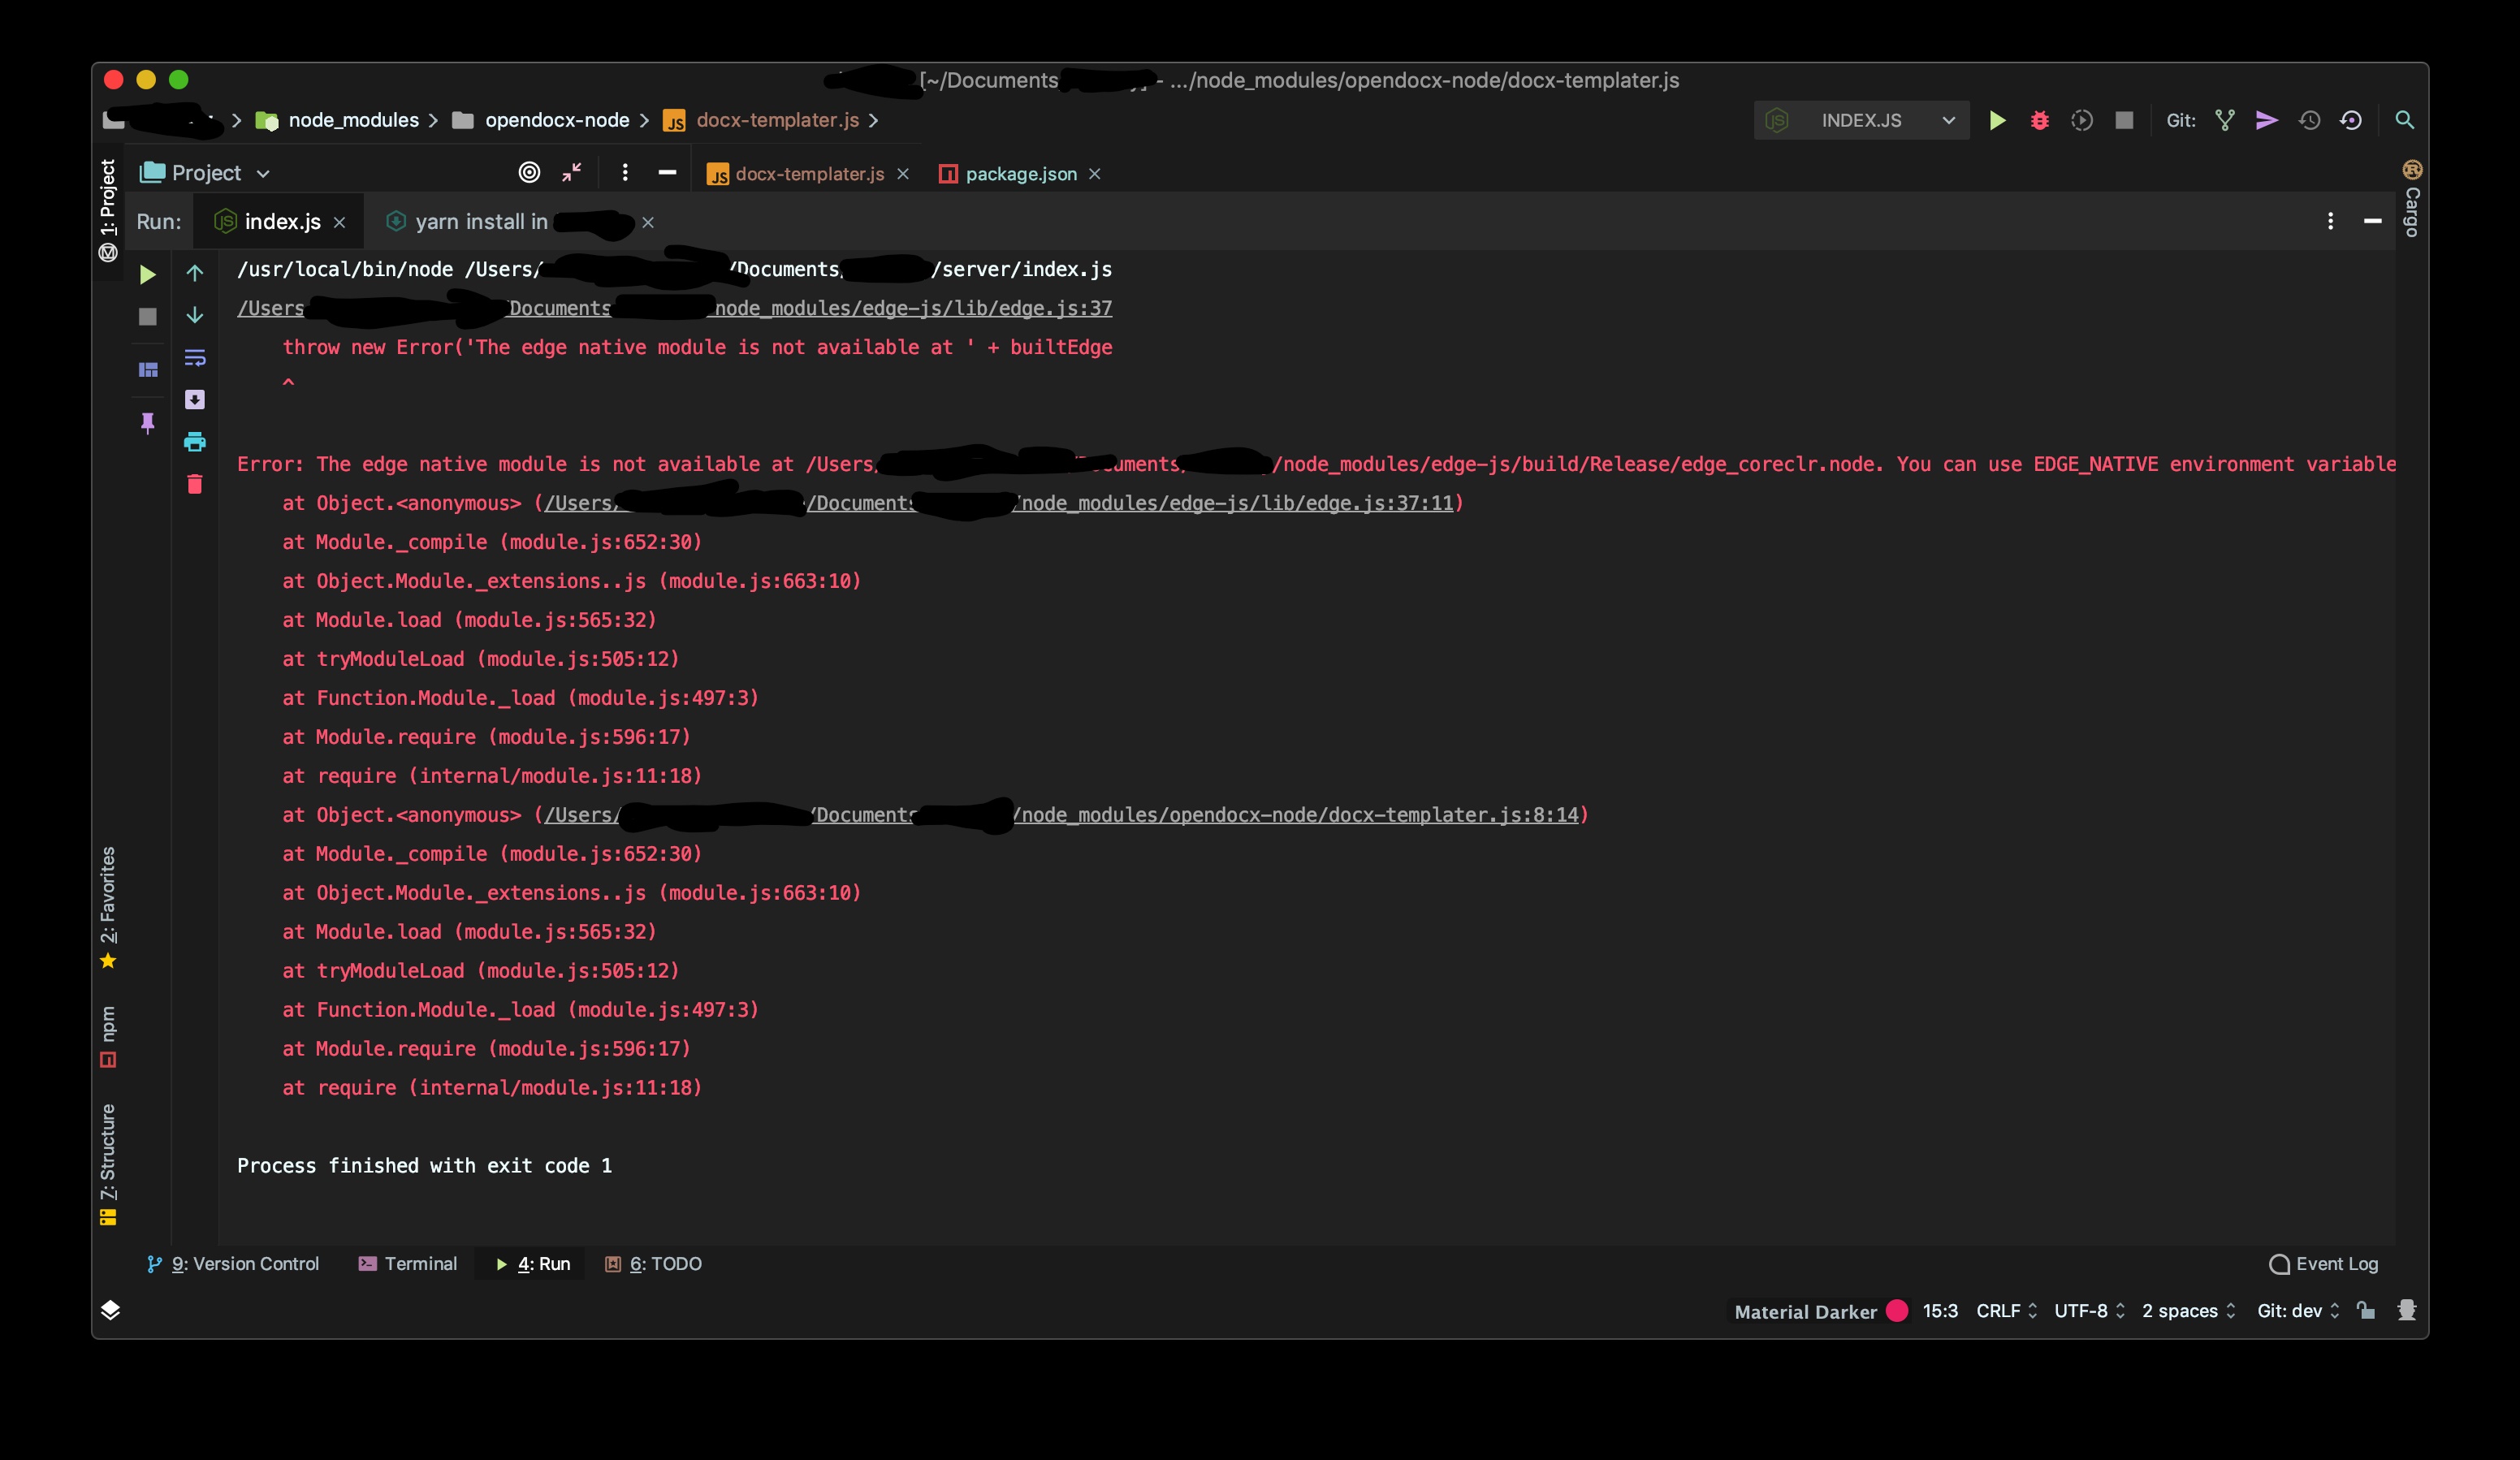Open 9: Version Control tool window
2520x1460 pixels.
tap(233, 1264)
